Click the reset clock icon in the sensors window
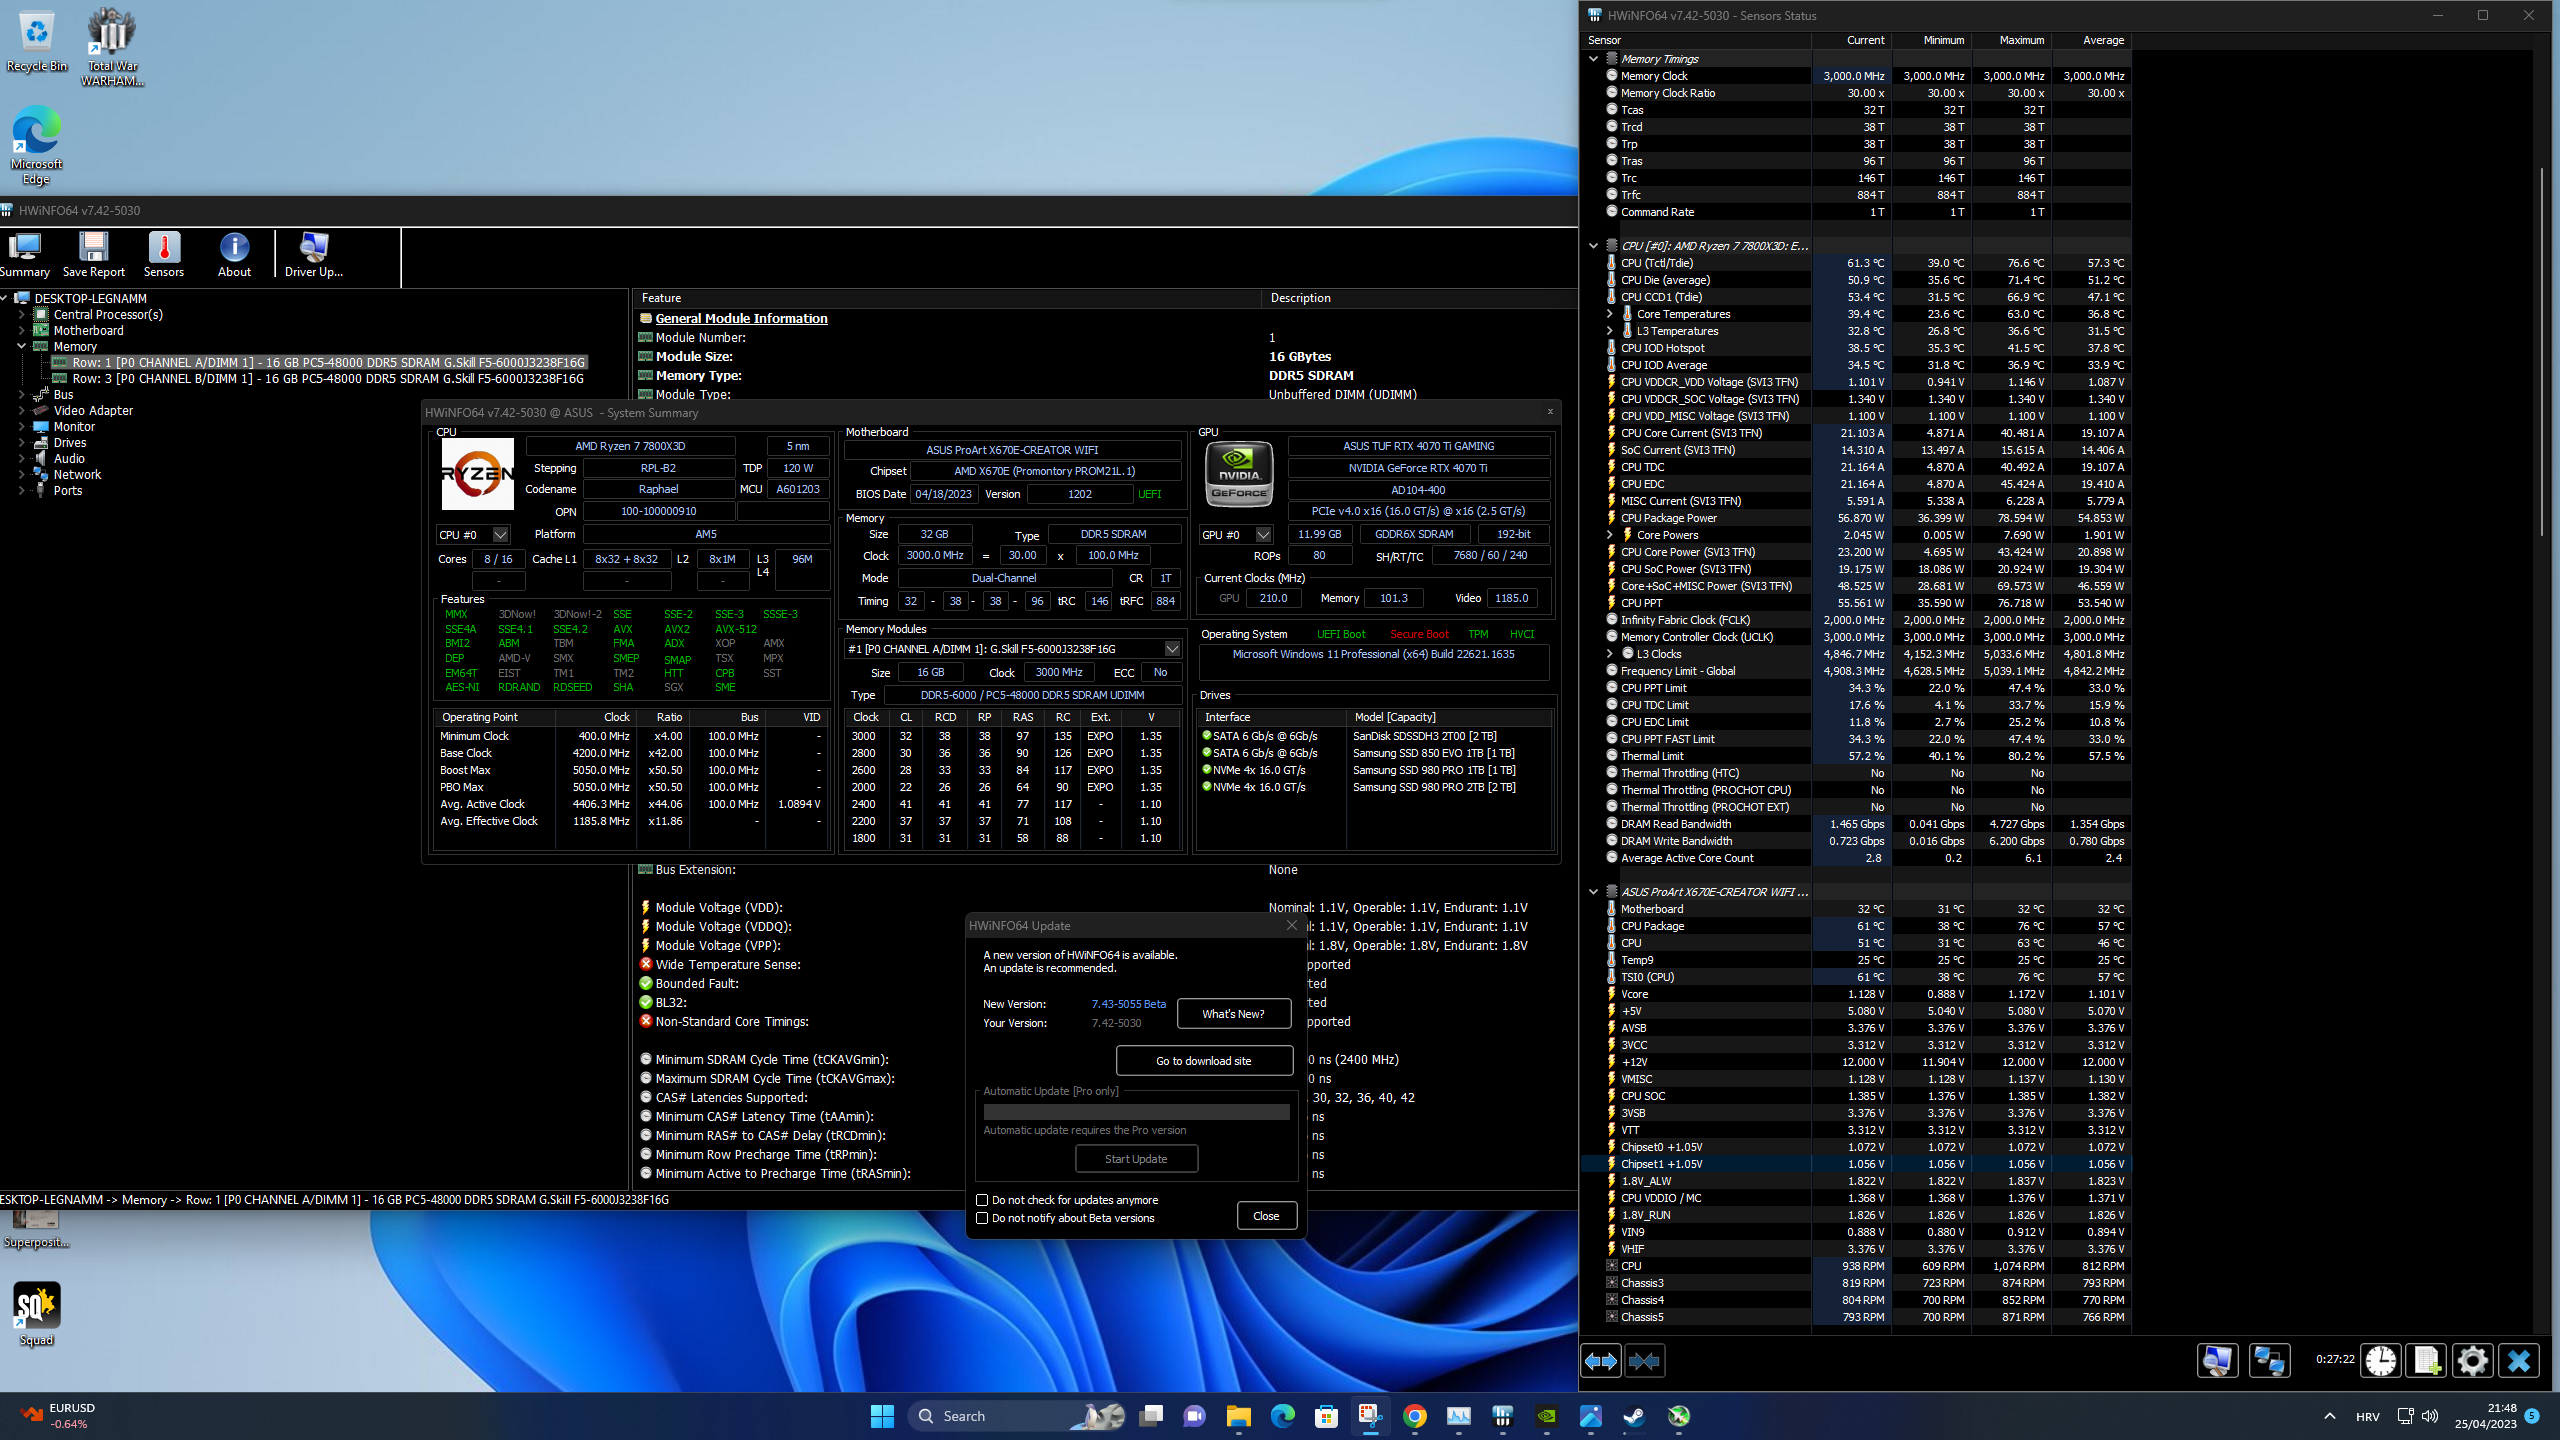This screenshot has height=1440, width=2560. pos(2380,1361)
